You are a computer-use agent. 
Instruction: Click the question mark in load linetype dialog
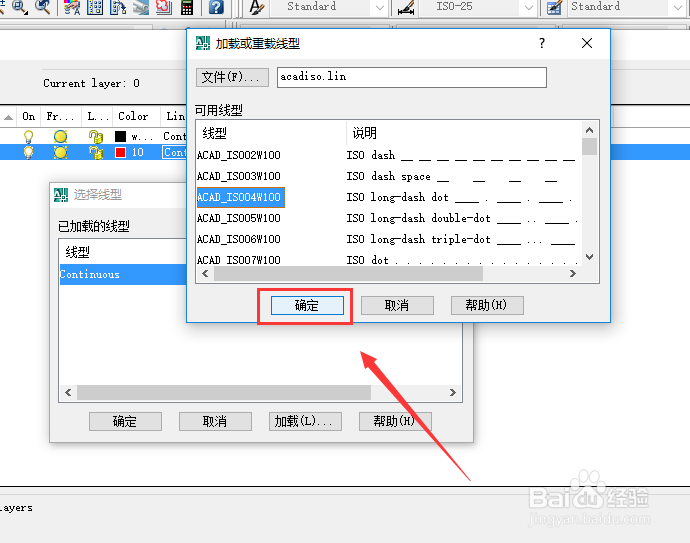tap(542, 43)
